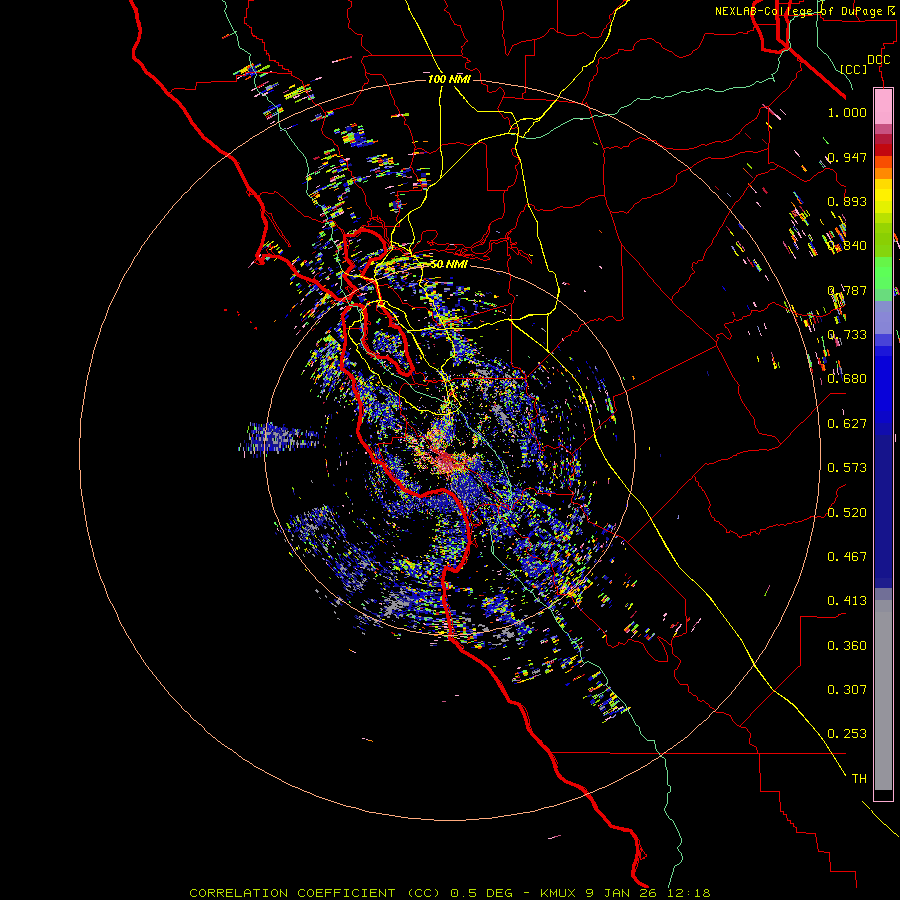This screenshot has width=900, height=900.
Task: Click the 0.893 scale value
Action: pyautogui.click(x=847, y=201)
